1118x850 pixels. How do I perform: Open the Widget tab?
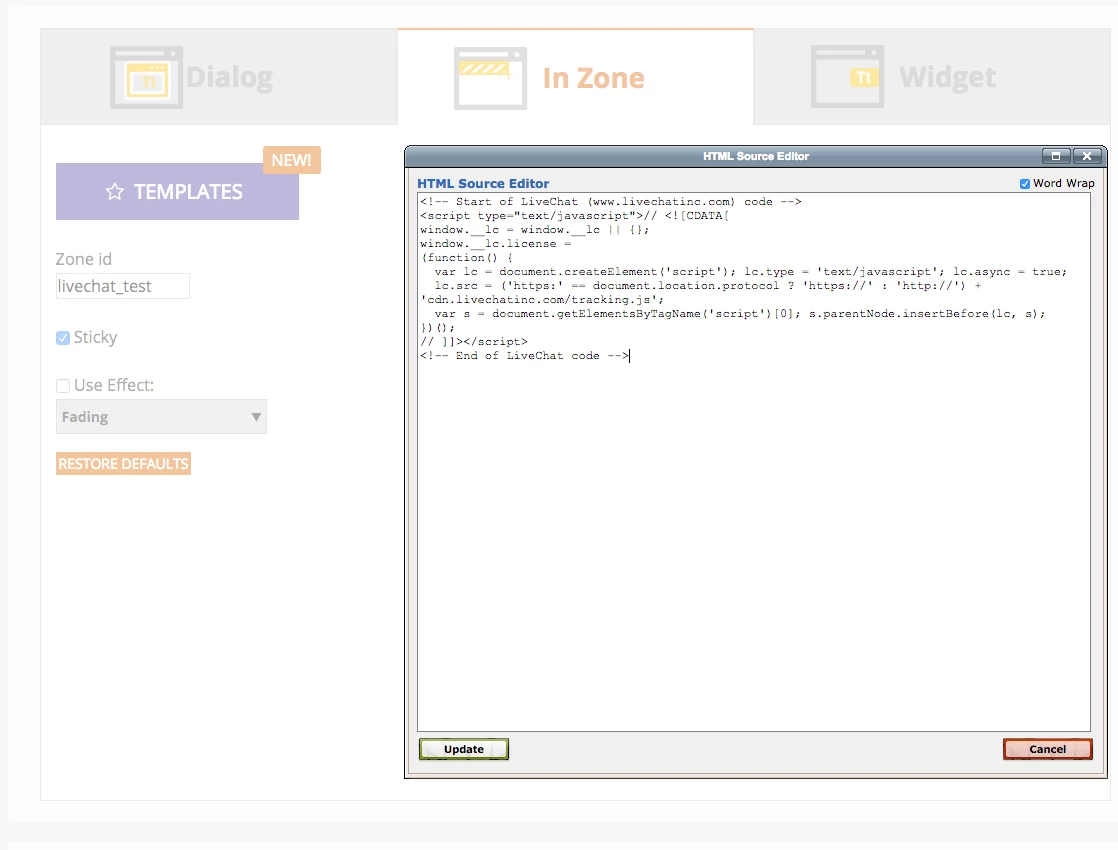(931, 77)
